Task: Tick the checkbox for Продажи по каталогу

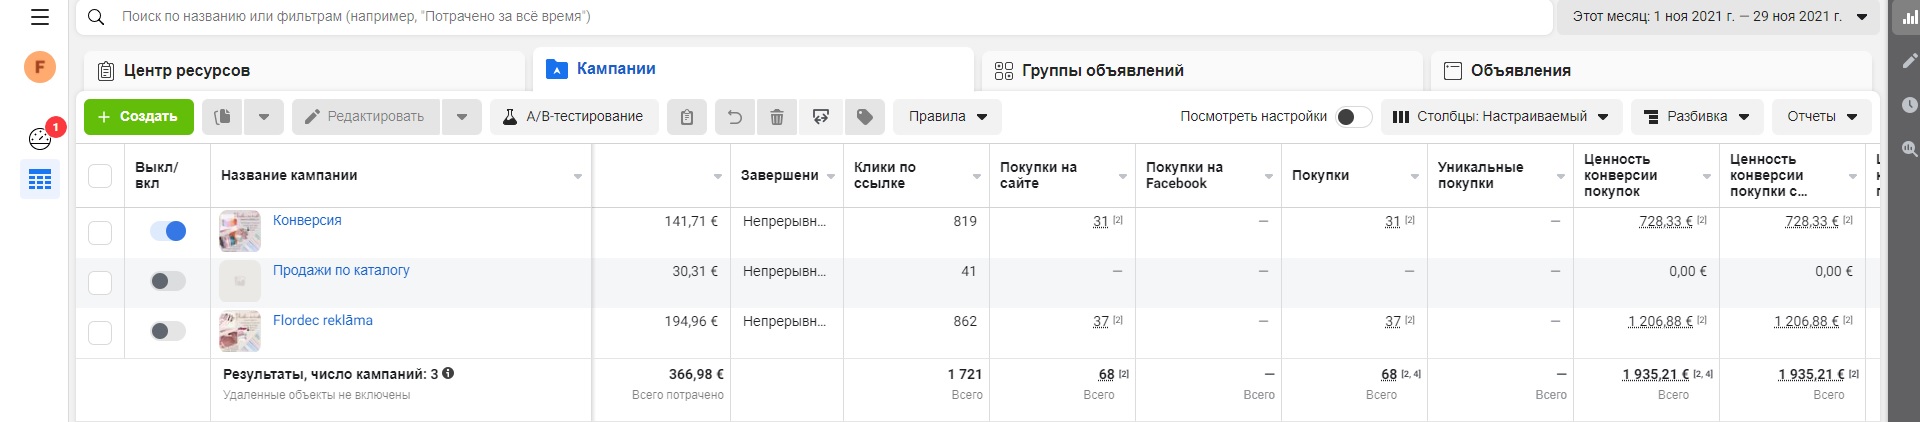Action: [100, 282]
